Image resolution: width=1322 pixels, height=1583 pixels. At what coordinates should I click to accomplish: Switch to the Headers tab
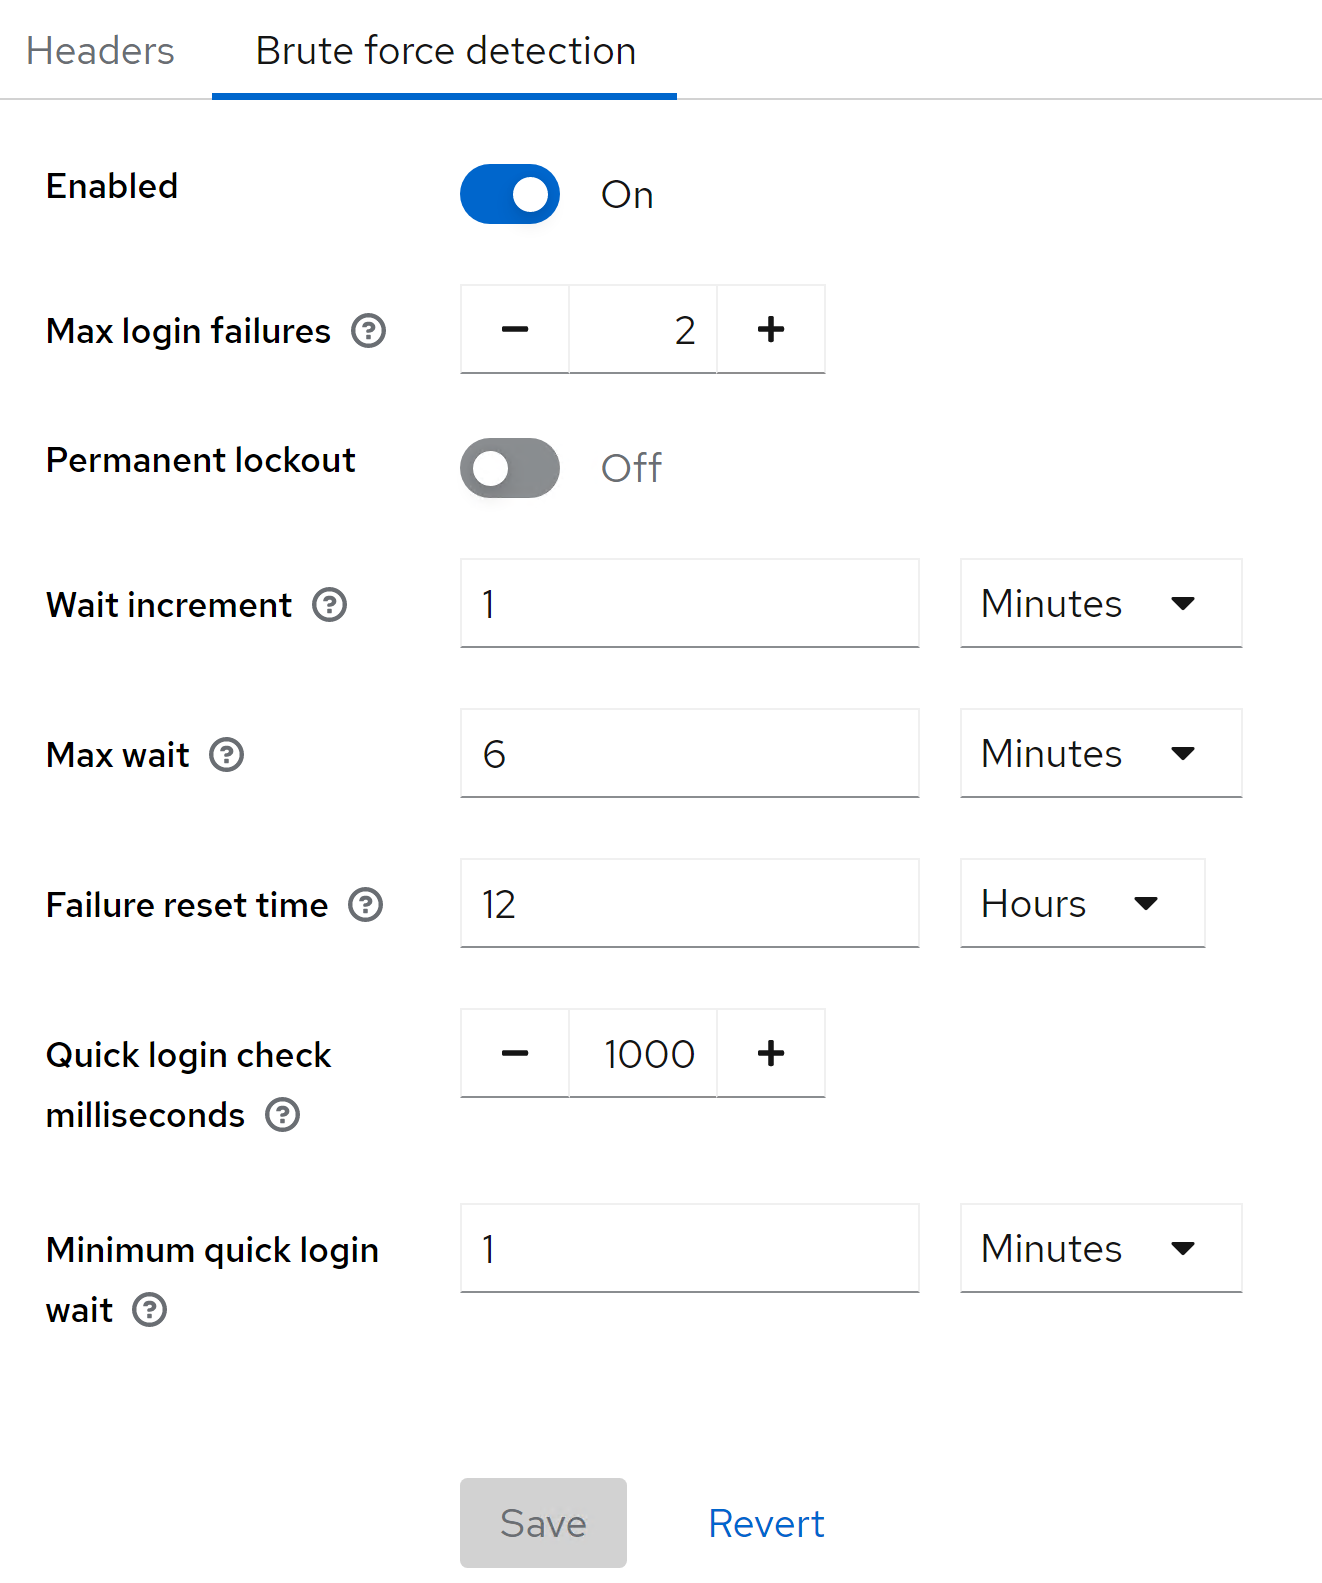99,50
